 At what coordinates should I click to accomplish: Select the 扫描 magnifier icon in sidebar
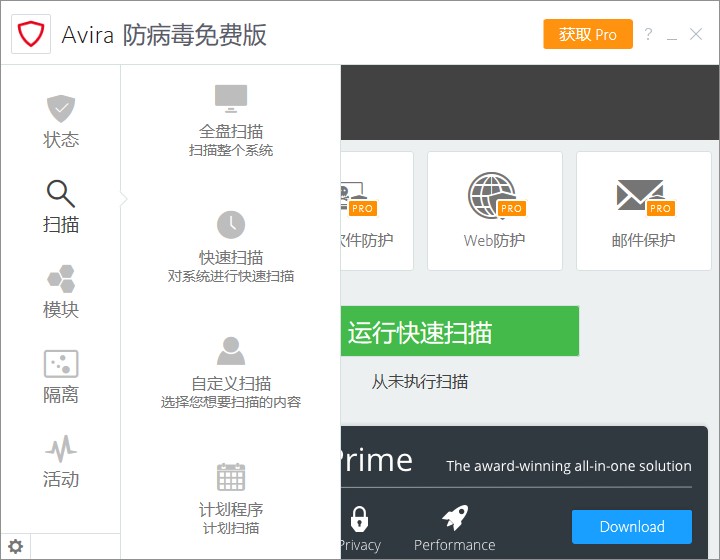point(61,193)
